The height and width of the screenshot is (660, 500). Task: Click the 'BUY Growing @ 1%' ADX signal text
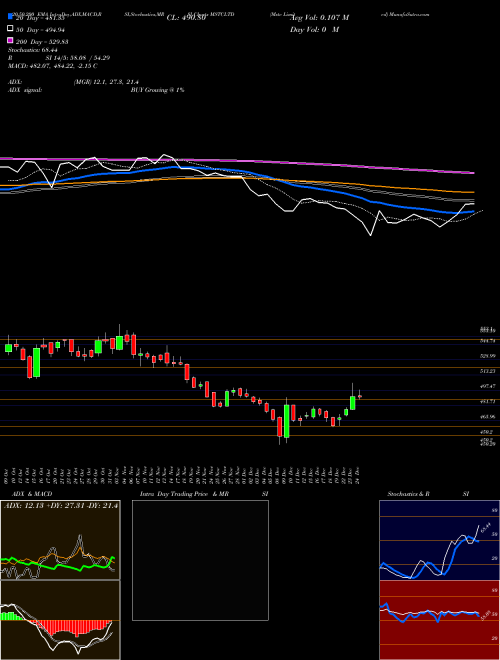157,90
